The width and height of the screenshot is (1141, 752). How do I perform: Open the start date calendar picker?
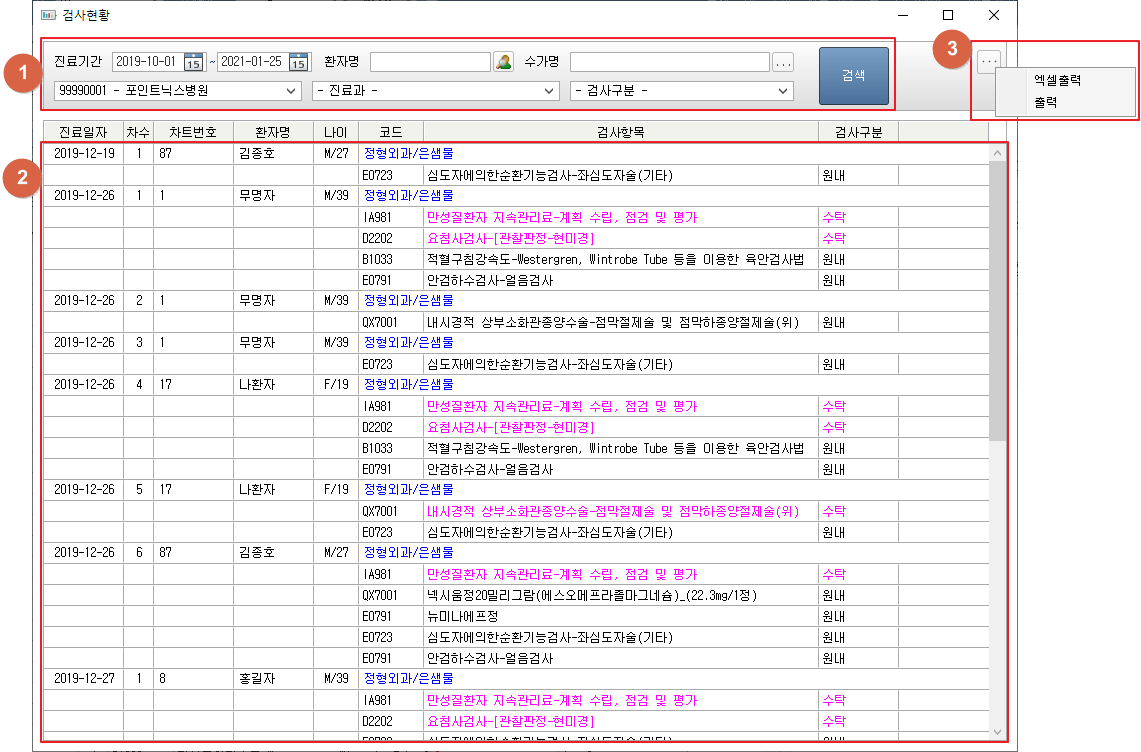point(194,62)
